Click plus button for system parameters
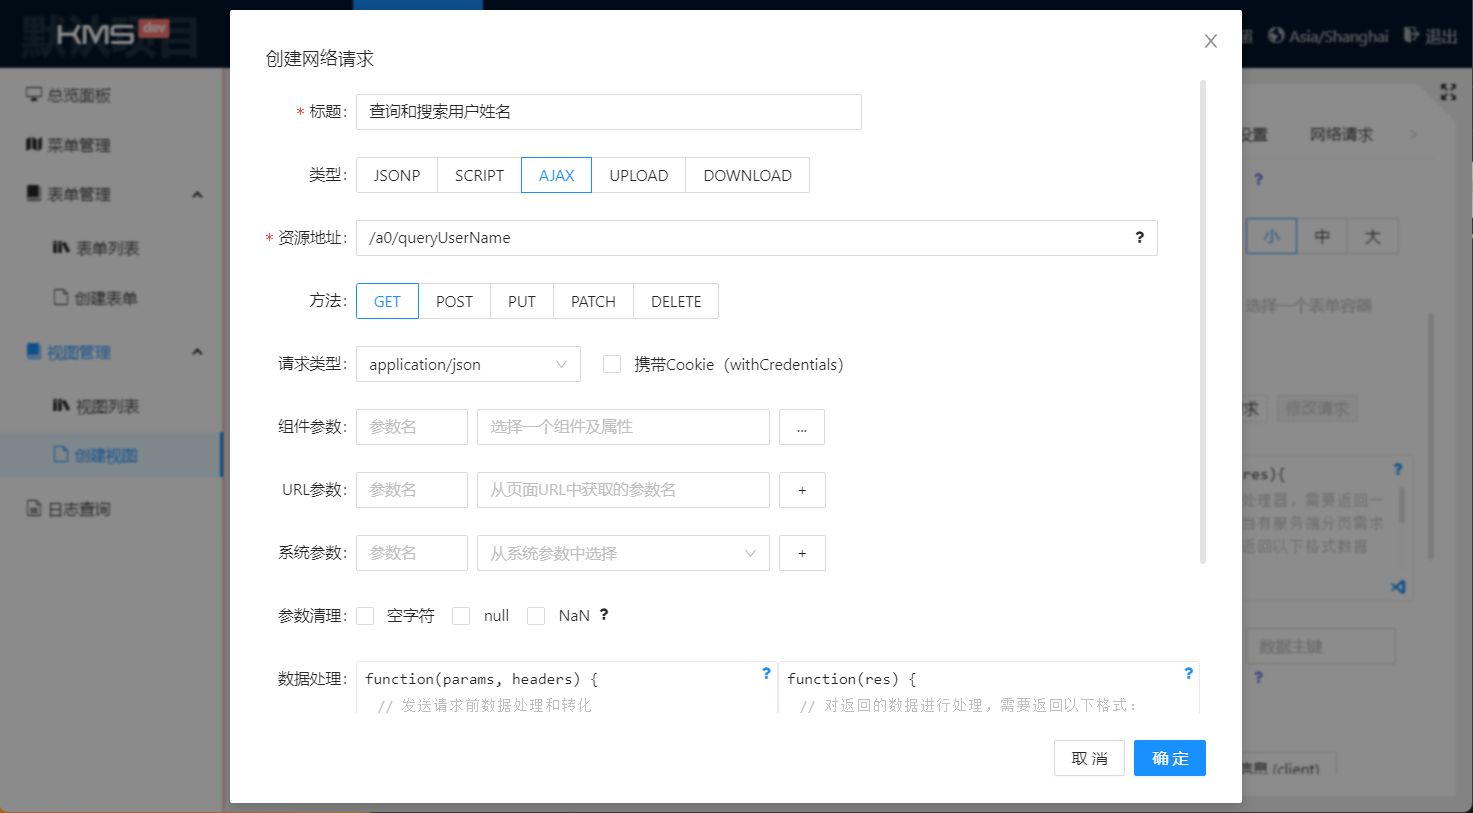The image size is (1473, 813). 802,553
